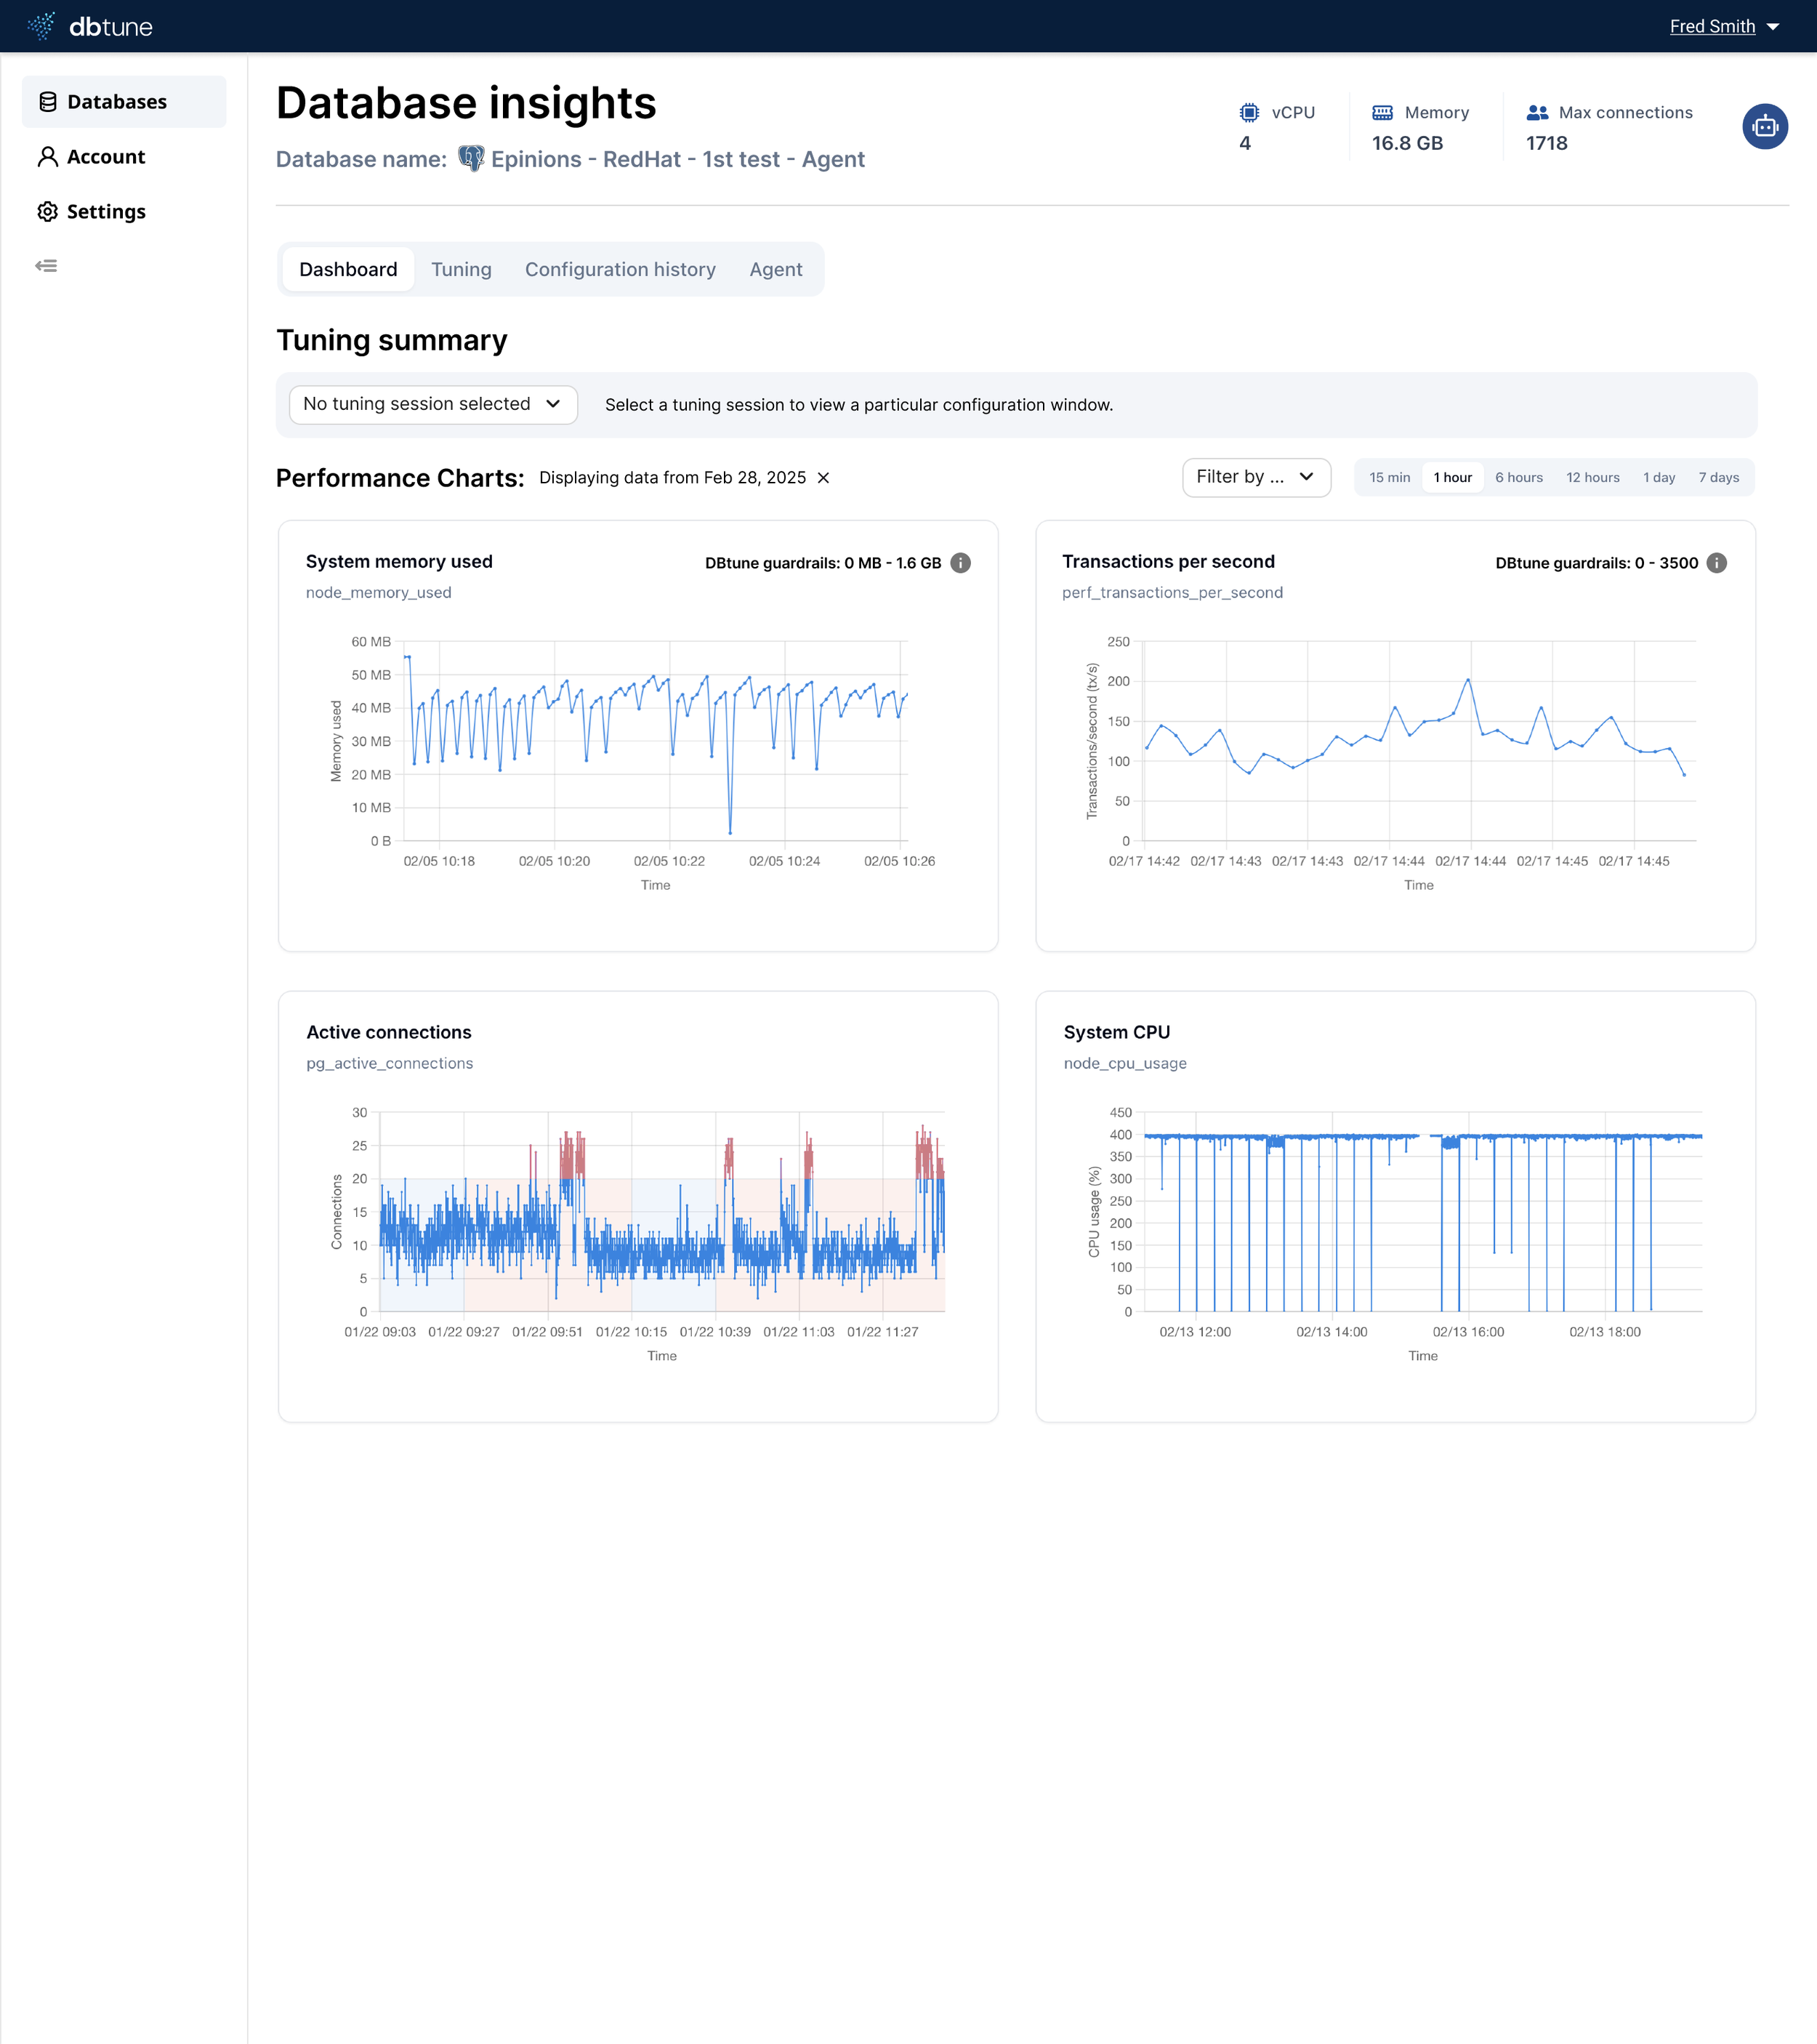Open the tuning session selector dropdown
The height and width of the screenshot is (2044, 1817).
tap(432, 404)
